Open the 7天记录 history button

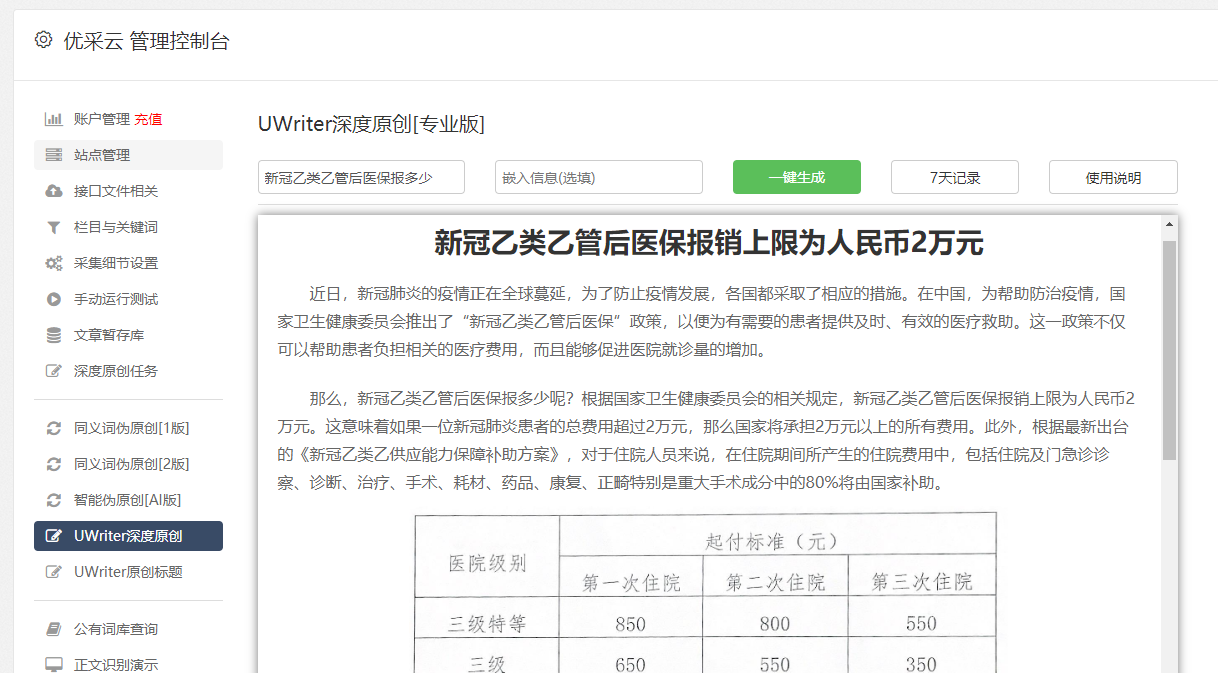[x=955, y=177]
